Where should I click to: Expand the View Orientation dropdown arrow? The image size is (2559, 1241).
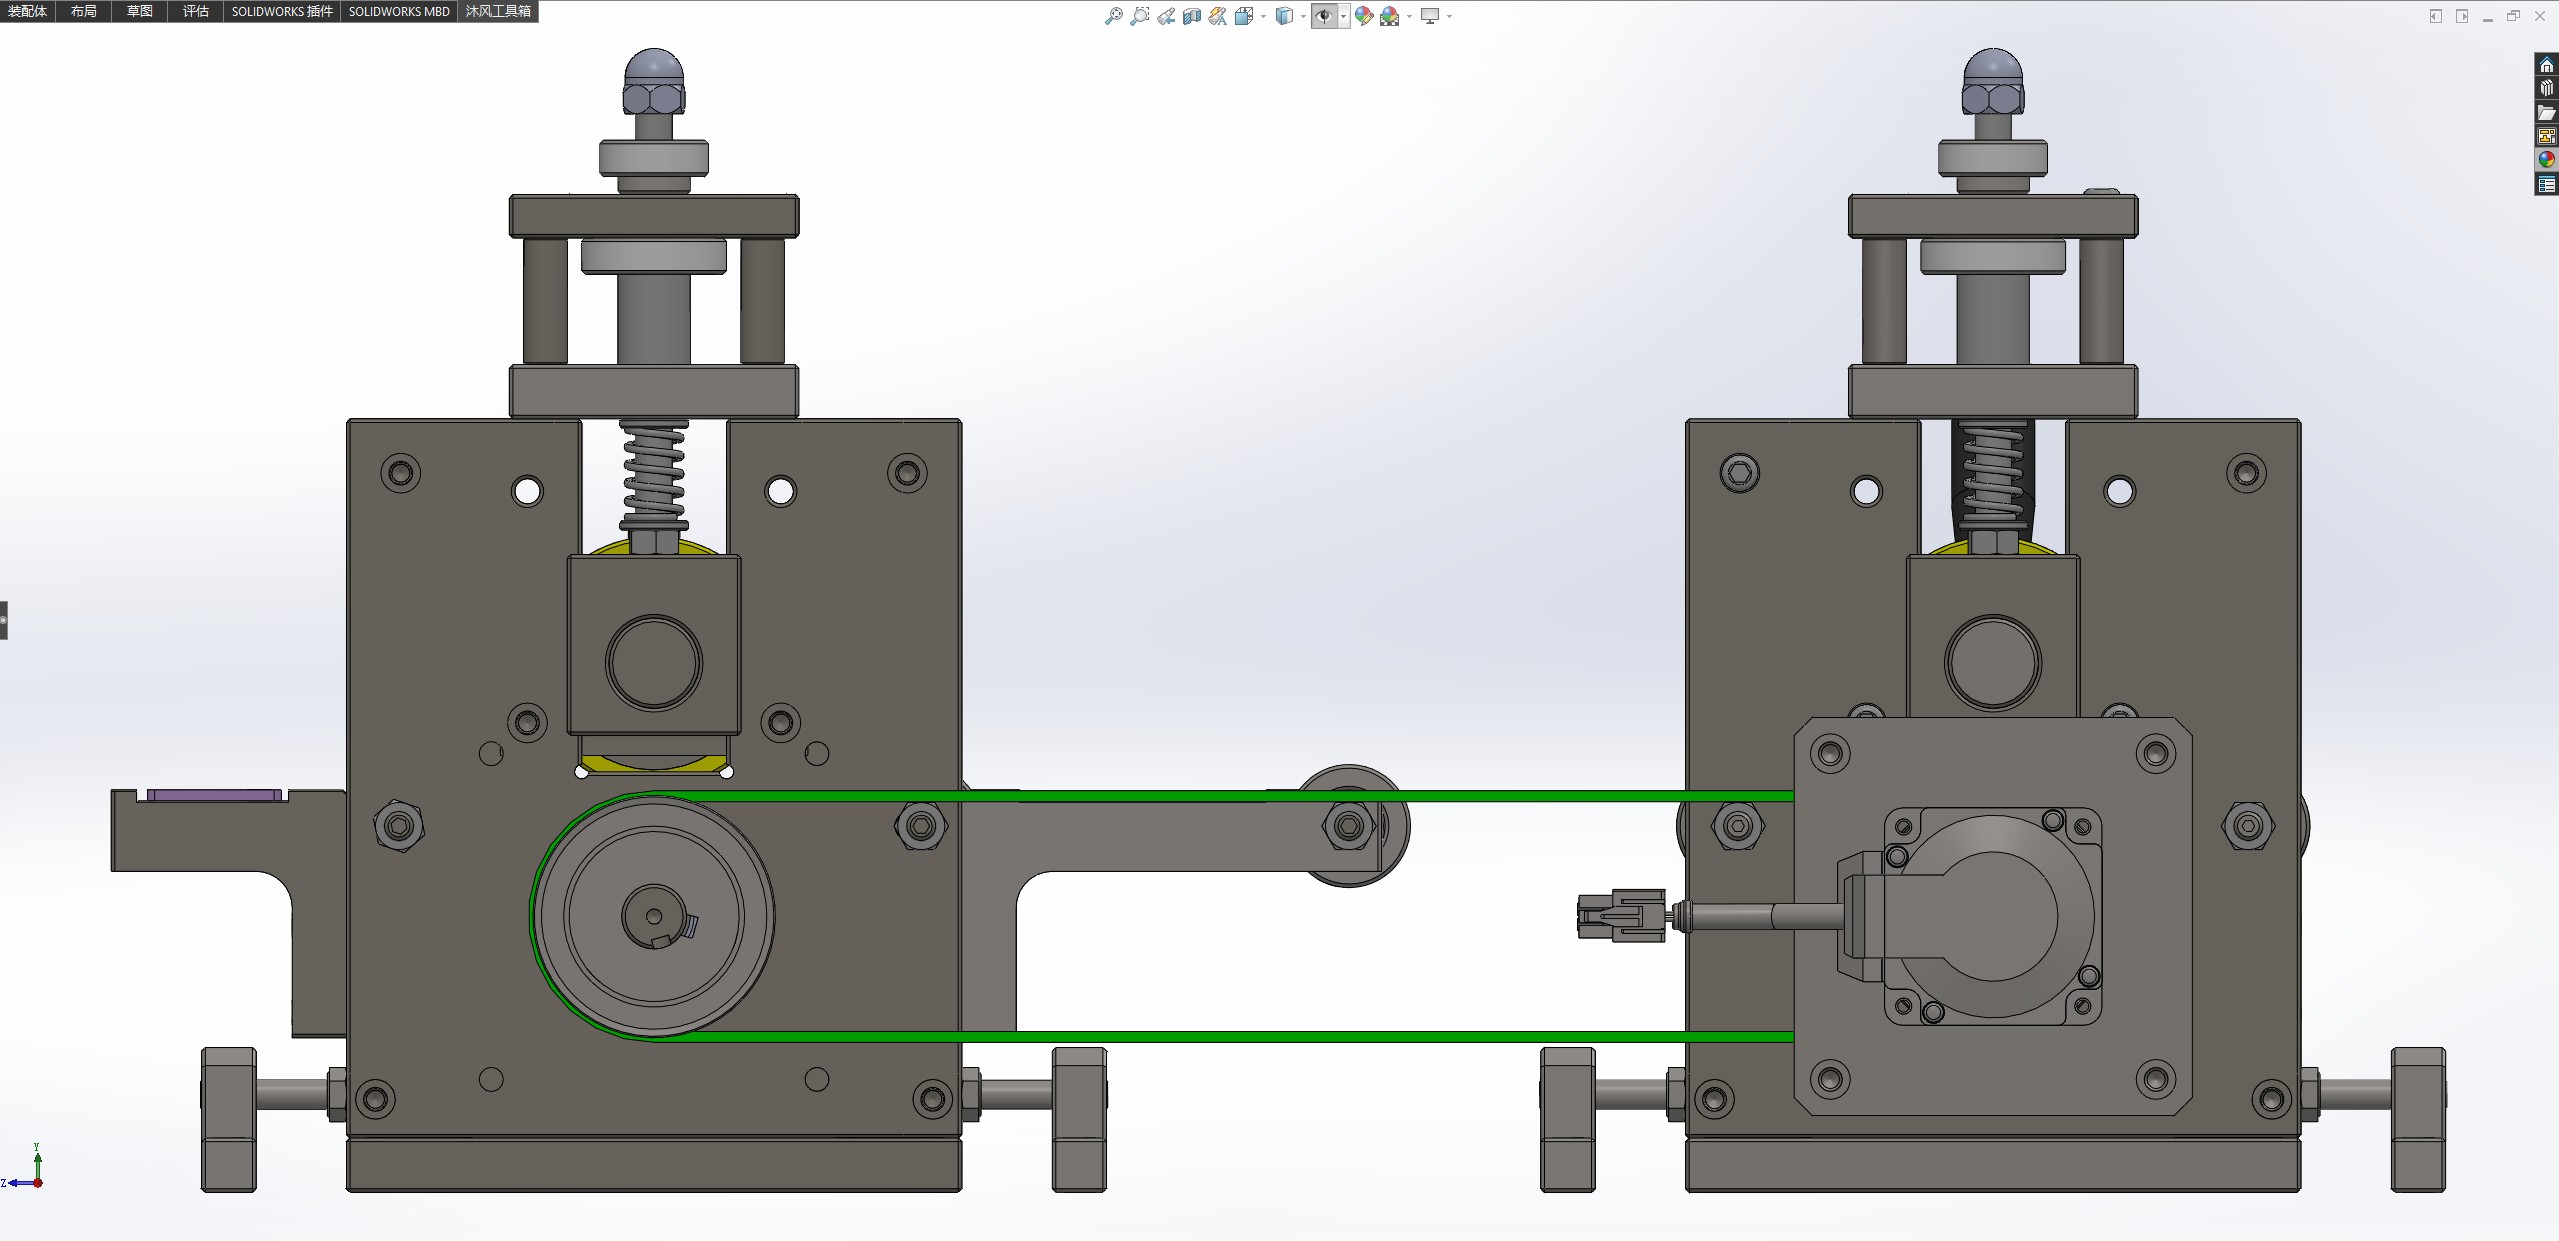[x=1263, y=16]
